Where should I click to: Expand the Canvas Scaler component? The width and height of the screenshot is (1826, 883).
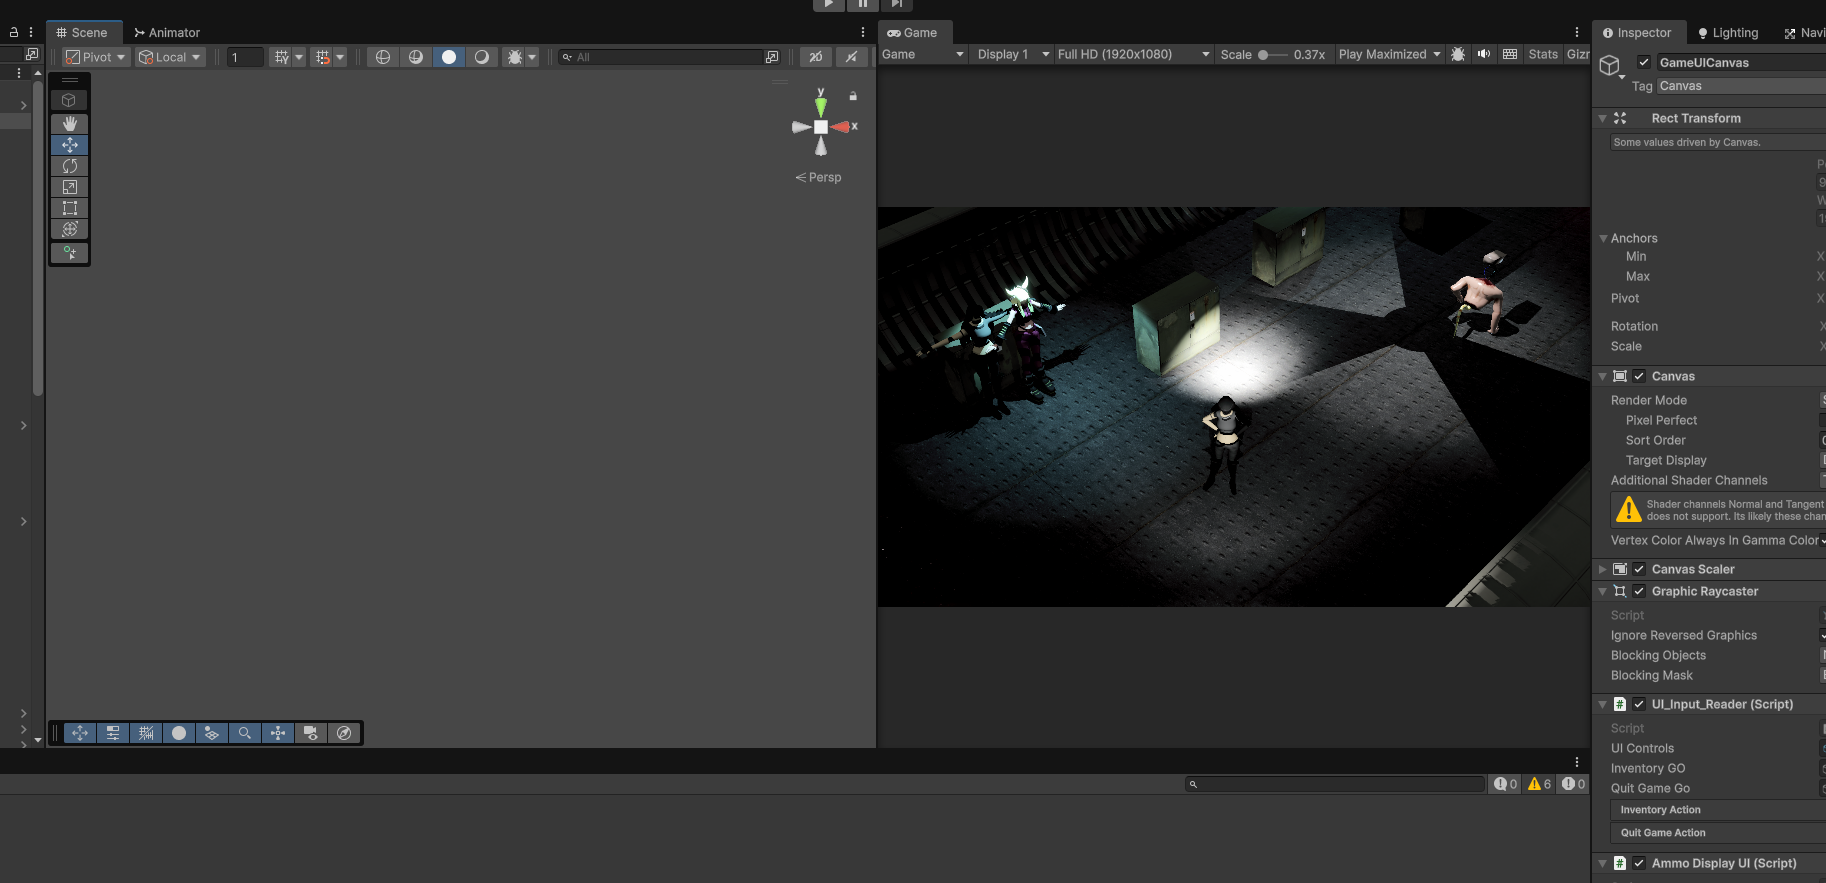(1603, 569)
